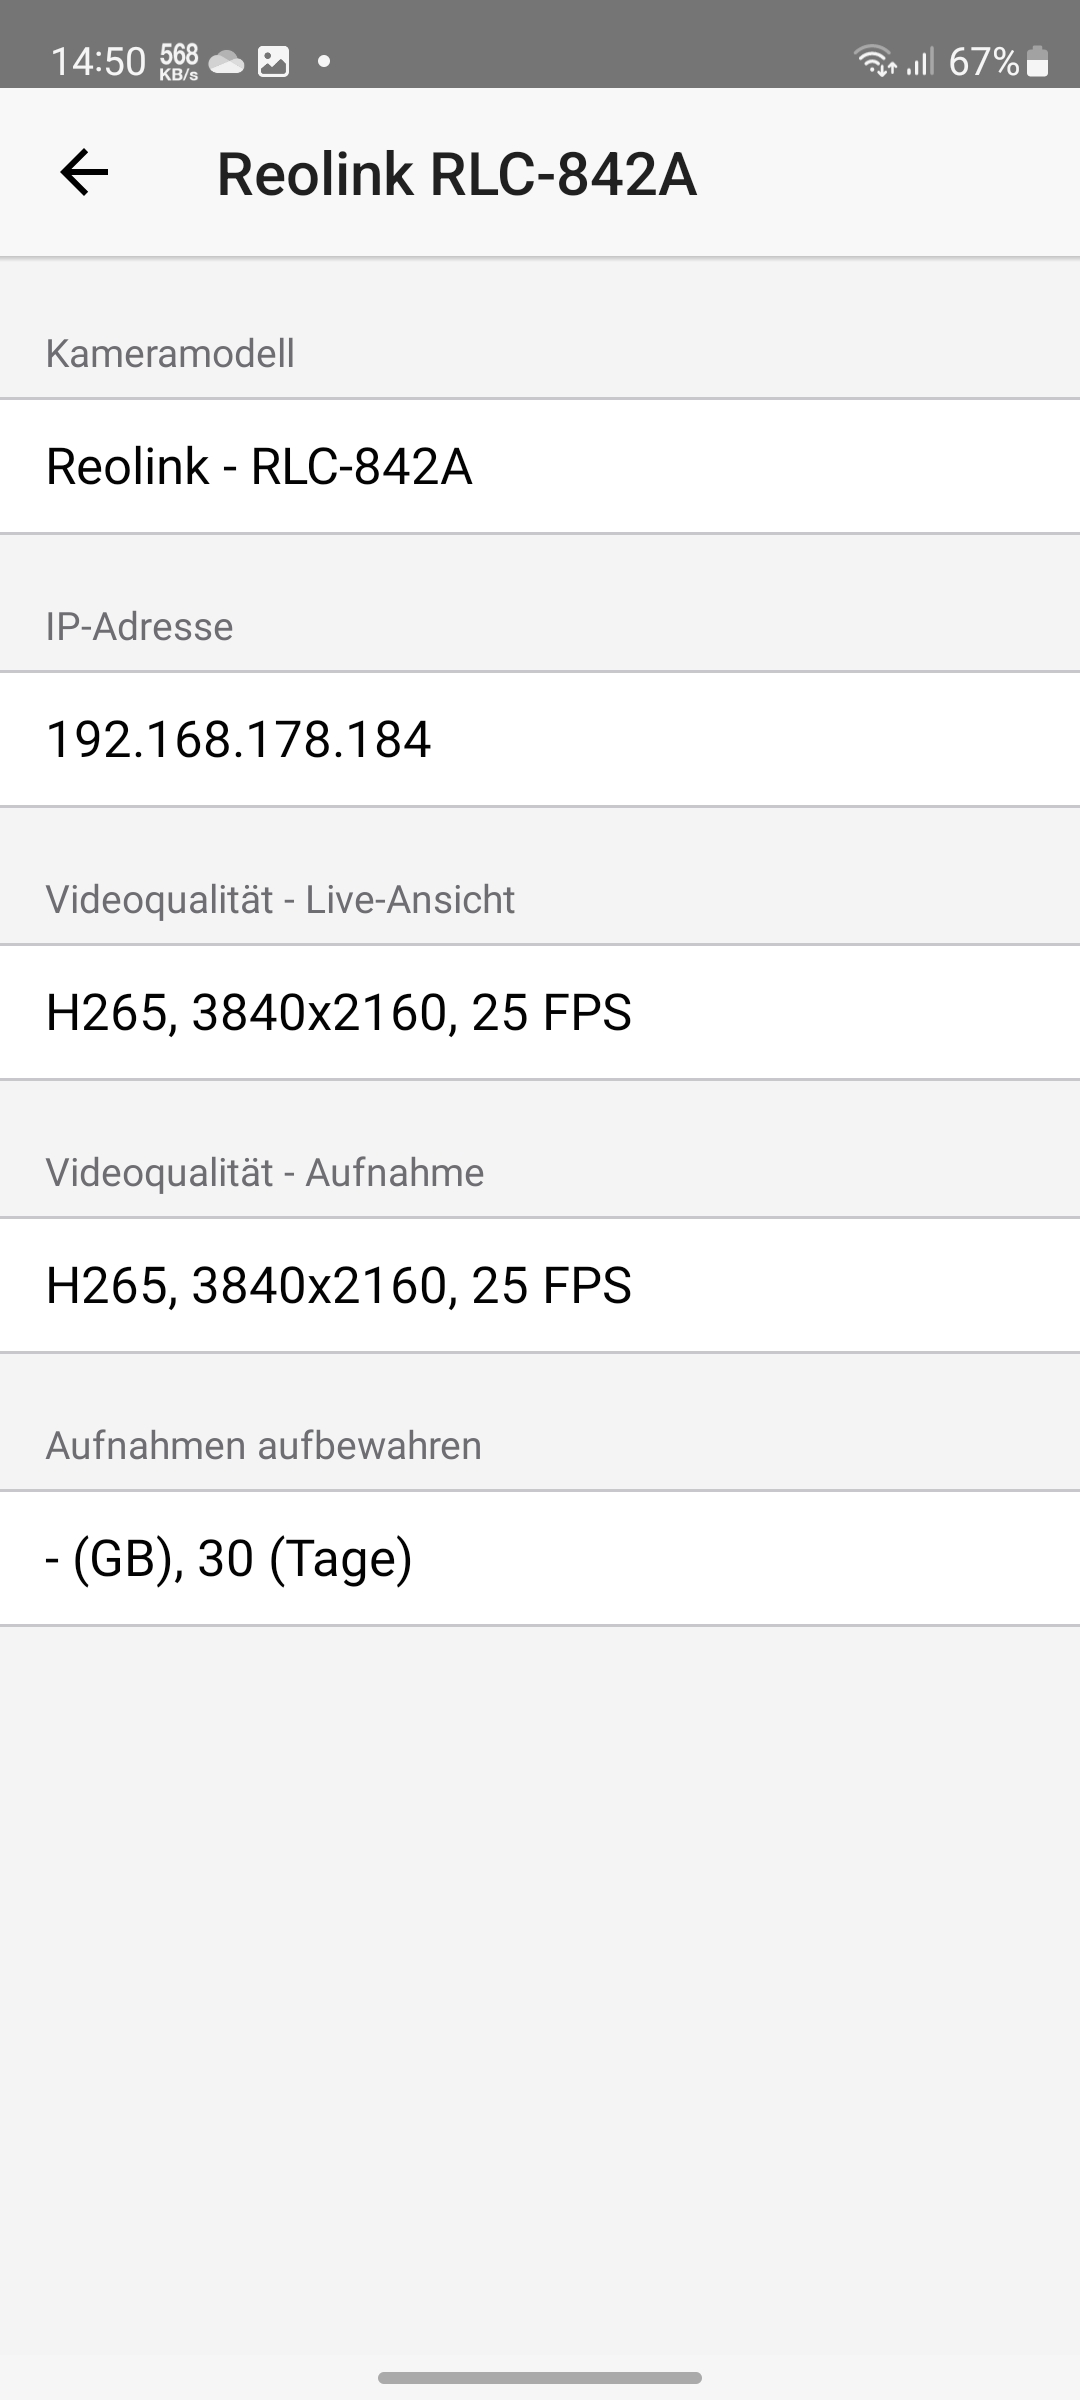Tap the mobile signal bars icon
This screenshot has height=2400, width=1080.
tap(919, 62)
